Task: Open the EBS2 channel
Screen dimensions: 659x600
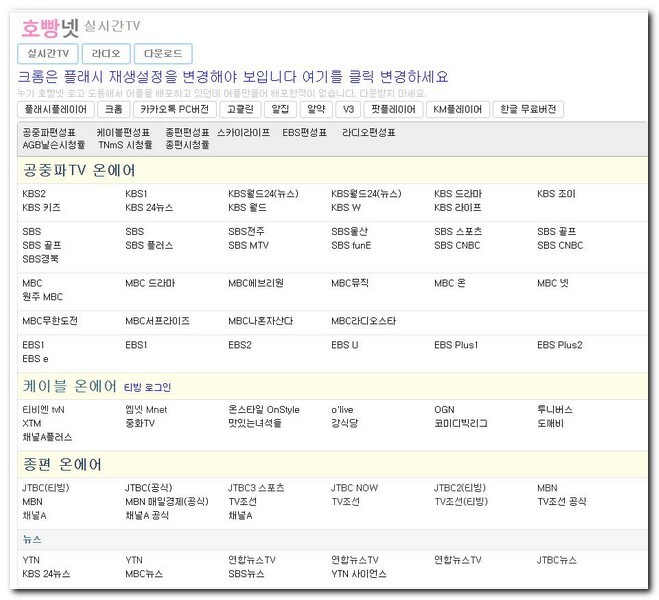Action: (240, 345)
